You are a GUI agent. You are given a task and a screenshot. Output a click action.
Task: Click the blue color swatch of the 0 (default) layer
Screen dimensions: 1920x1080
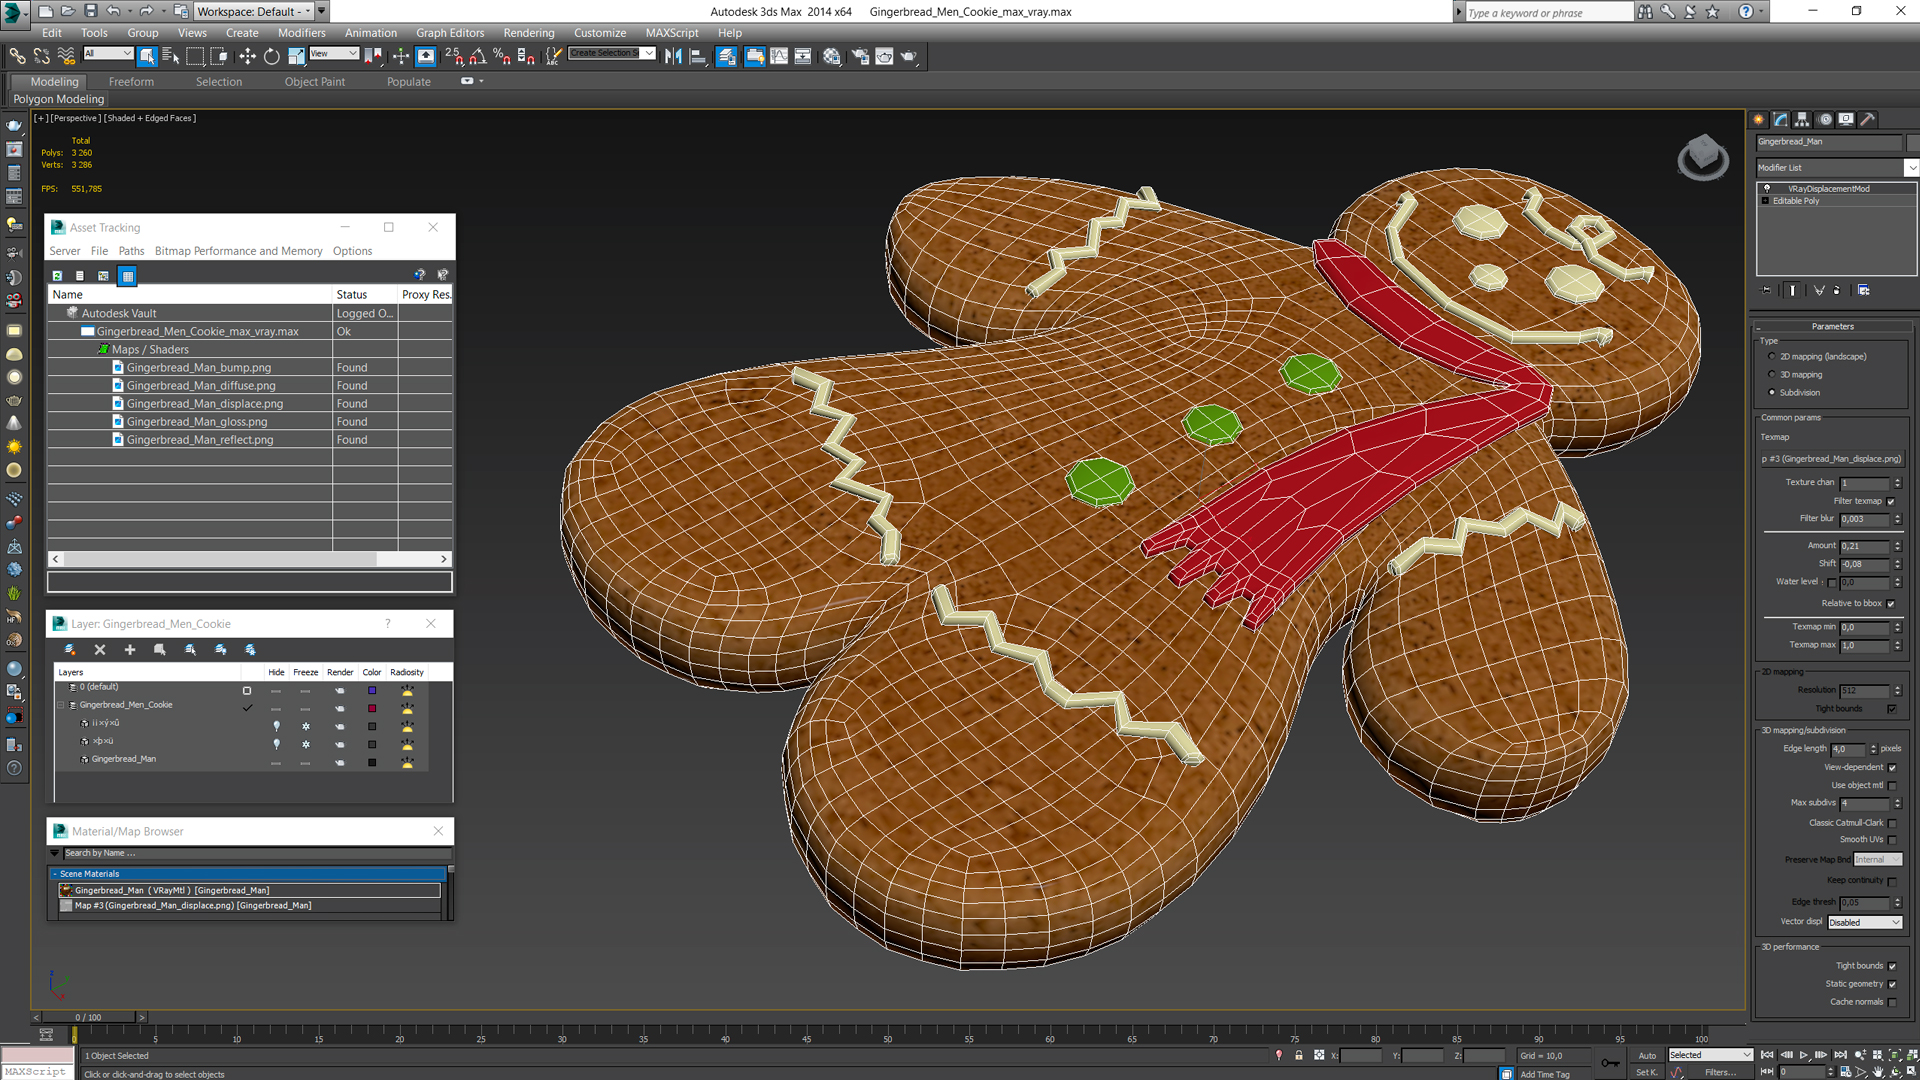coord(372,691)
